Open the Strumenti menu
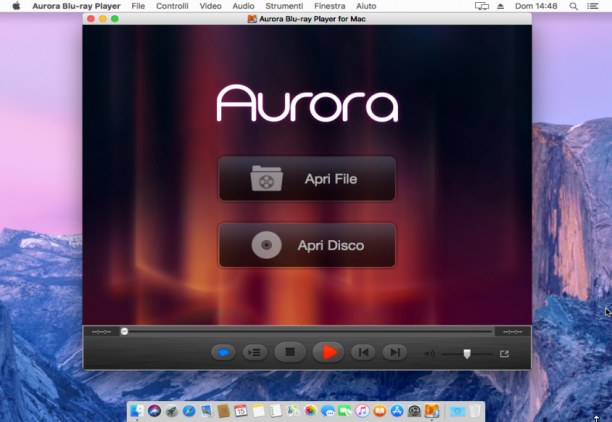 click(284, 6)
